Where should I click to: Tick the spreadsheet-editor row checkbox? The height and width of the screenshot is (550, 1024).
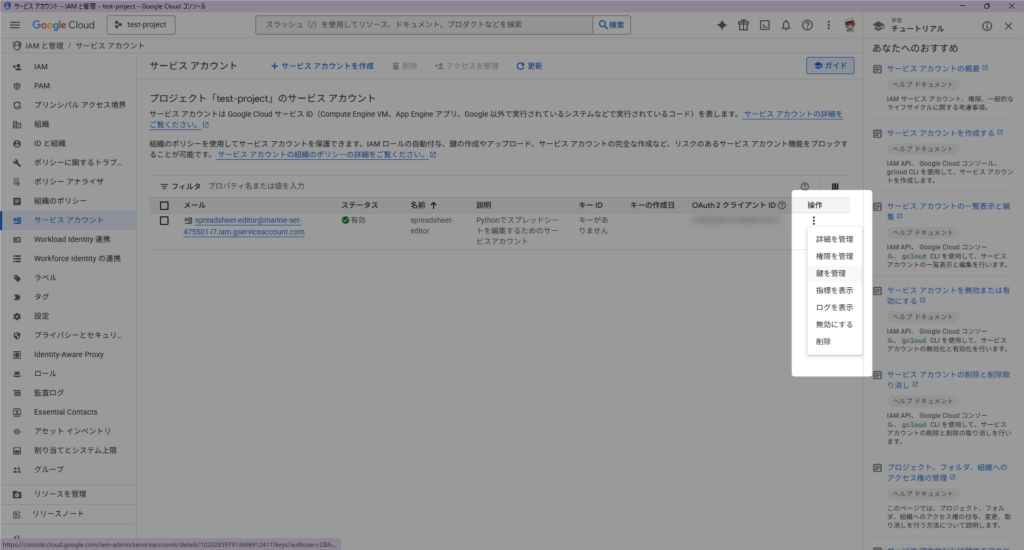pyautogui.click(x=165, y=221)
